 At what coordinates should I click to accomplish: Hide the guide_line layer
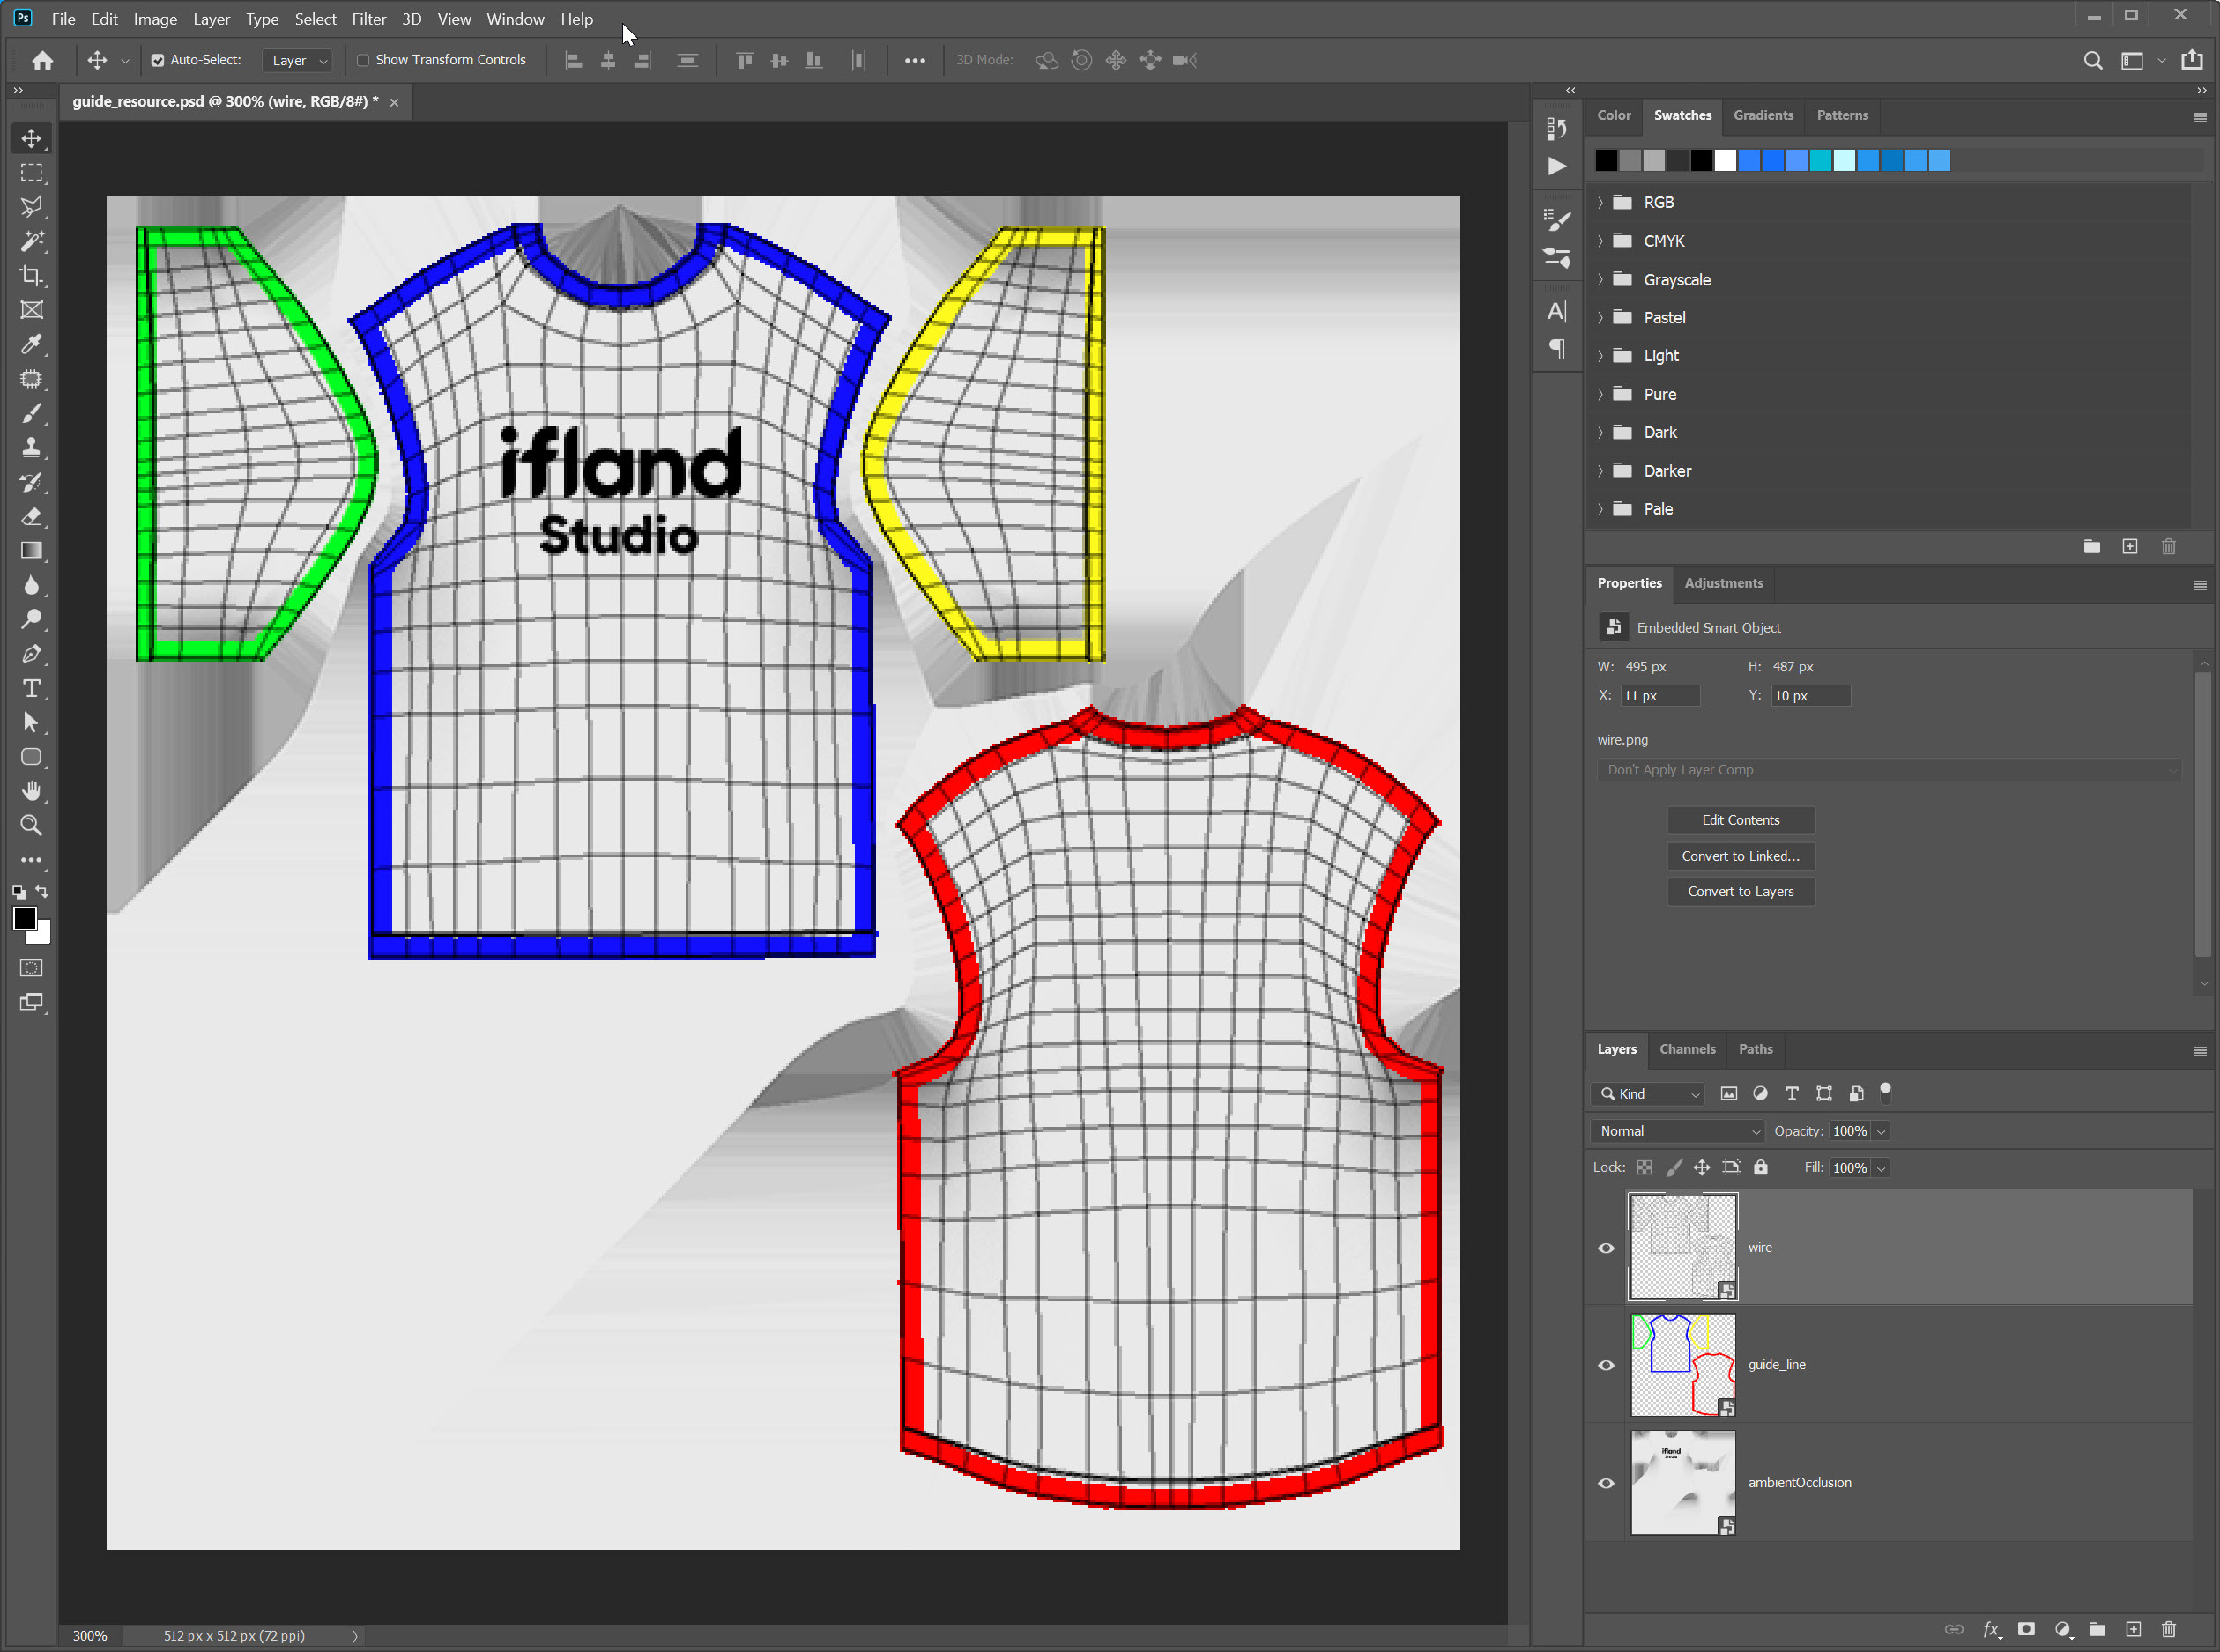tap(1606, 1365)
